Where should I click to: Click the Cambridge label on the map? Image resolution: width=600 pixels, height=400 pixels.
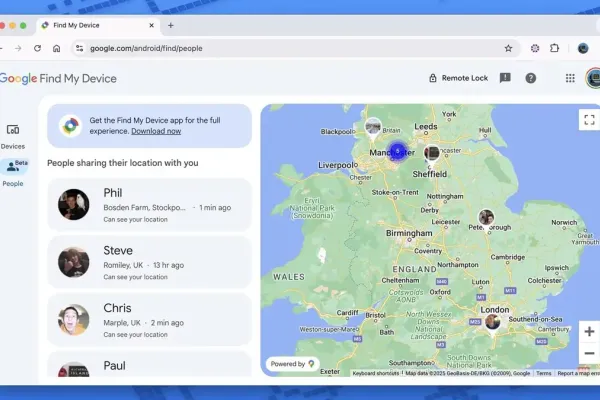508,257
